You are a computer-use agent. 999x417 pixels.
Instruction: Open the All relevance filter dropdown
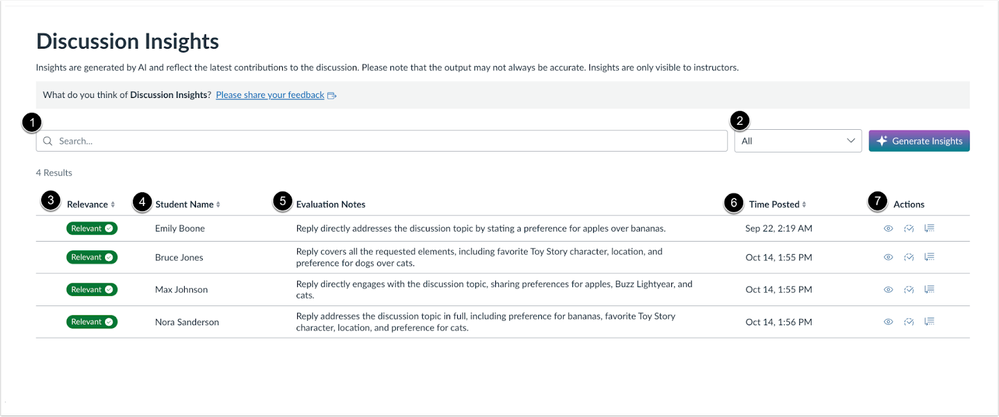pyautogui.click(x=797, y=141)
